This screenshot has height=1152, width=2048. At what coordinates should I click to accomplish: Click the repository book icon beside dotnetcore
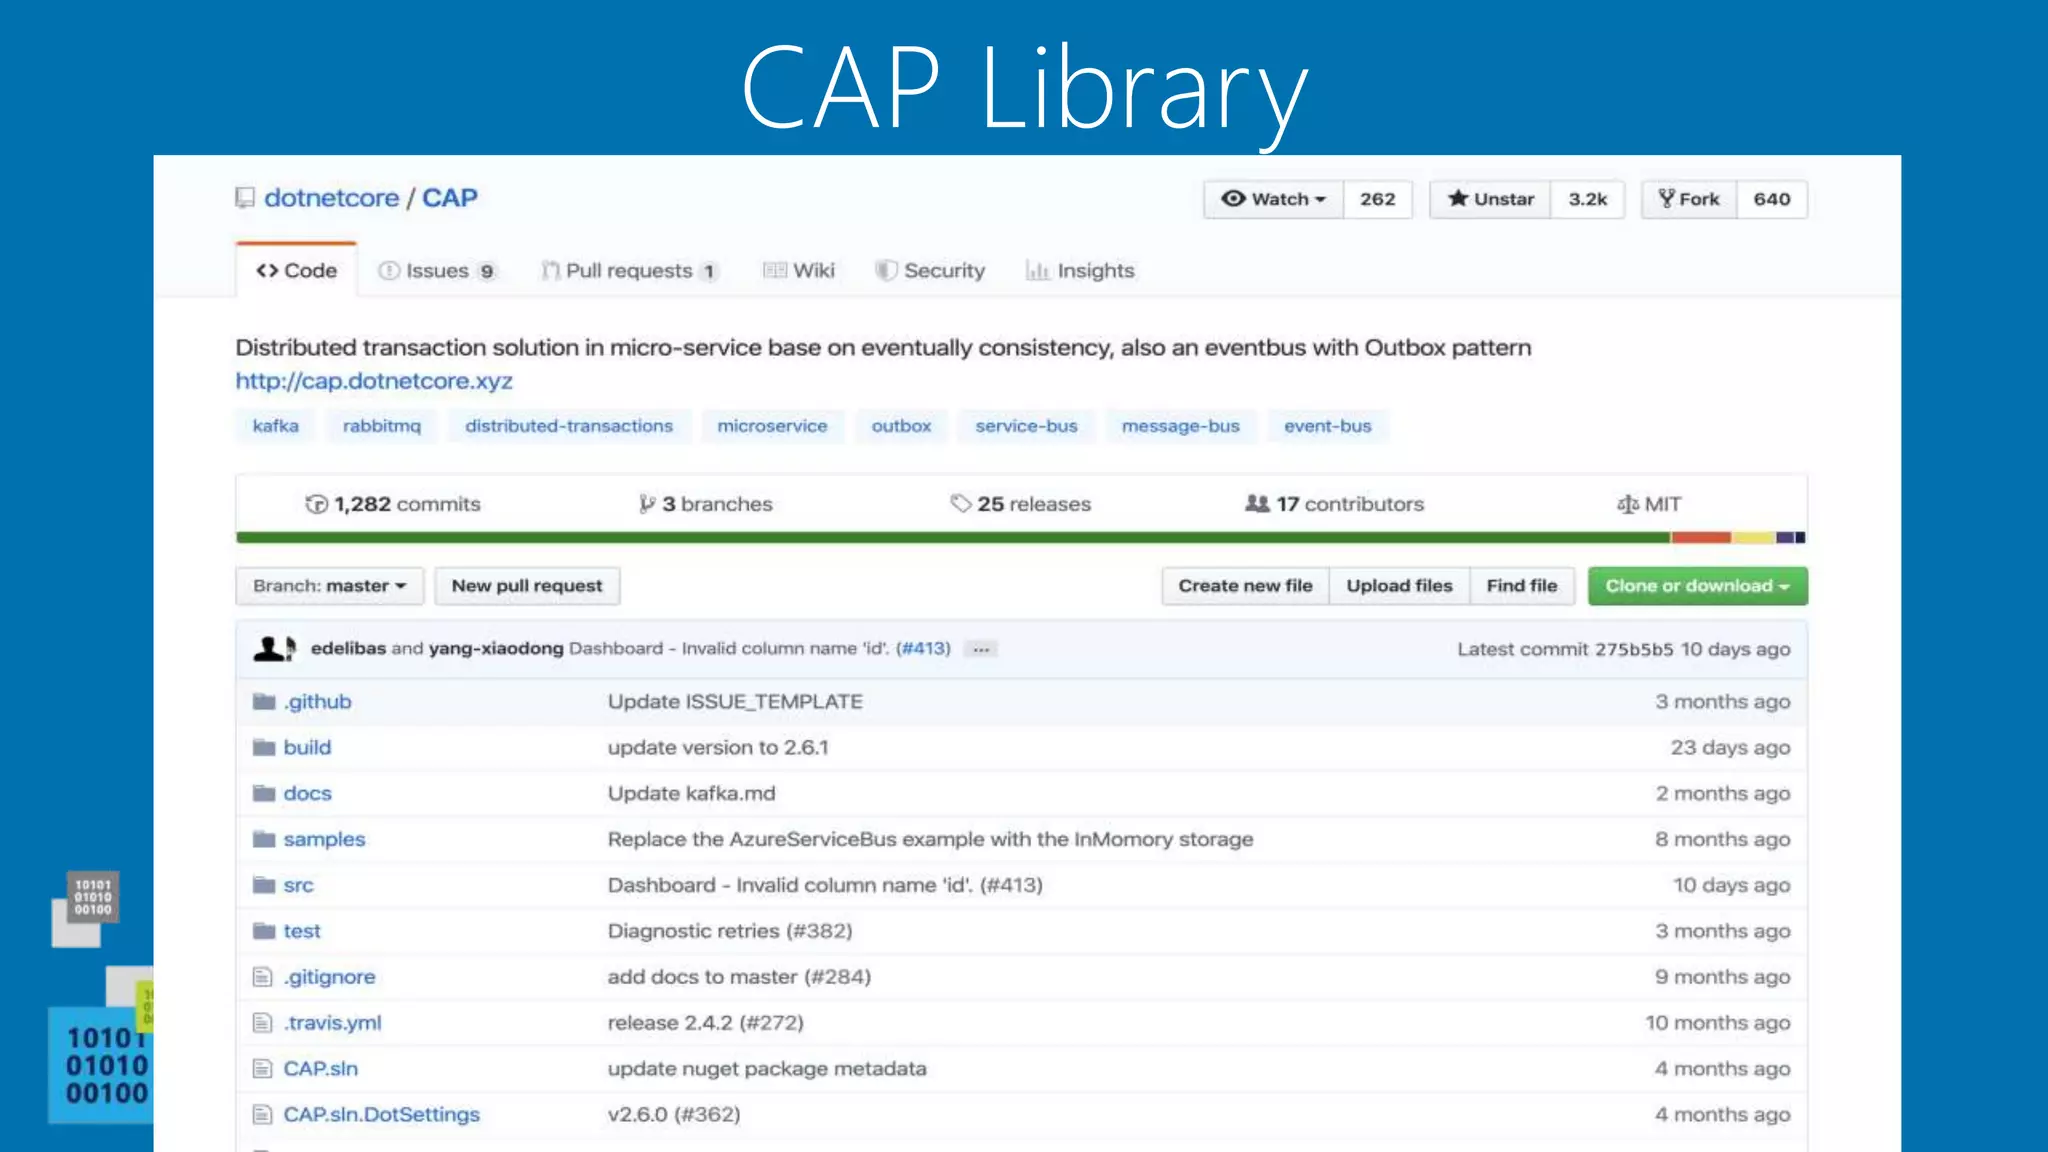[244, 198]
